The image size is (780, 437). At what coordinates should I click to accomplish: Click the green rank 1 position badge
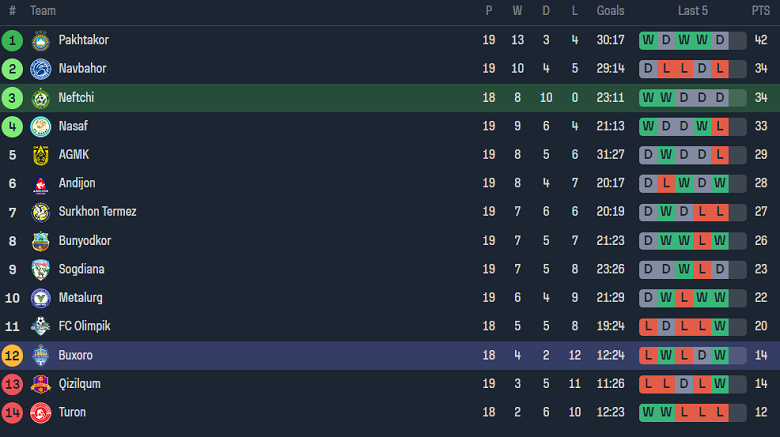click(12, 41)
